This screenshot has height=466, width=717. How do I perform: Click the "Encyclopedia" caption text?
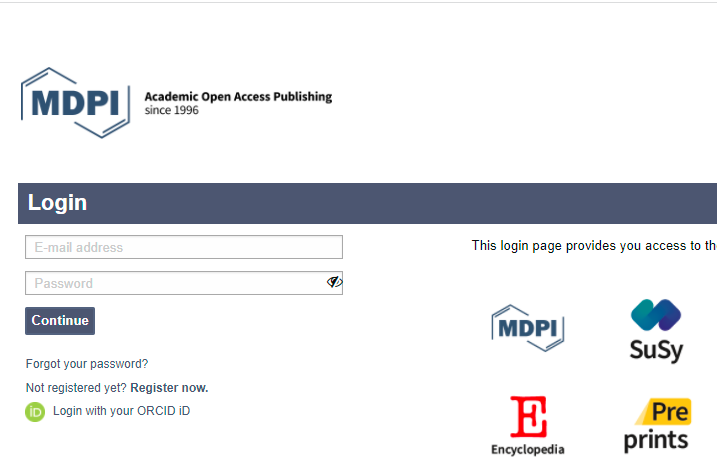pyautogui.click(x=528, y=450)
